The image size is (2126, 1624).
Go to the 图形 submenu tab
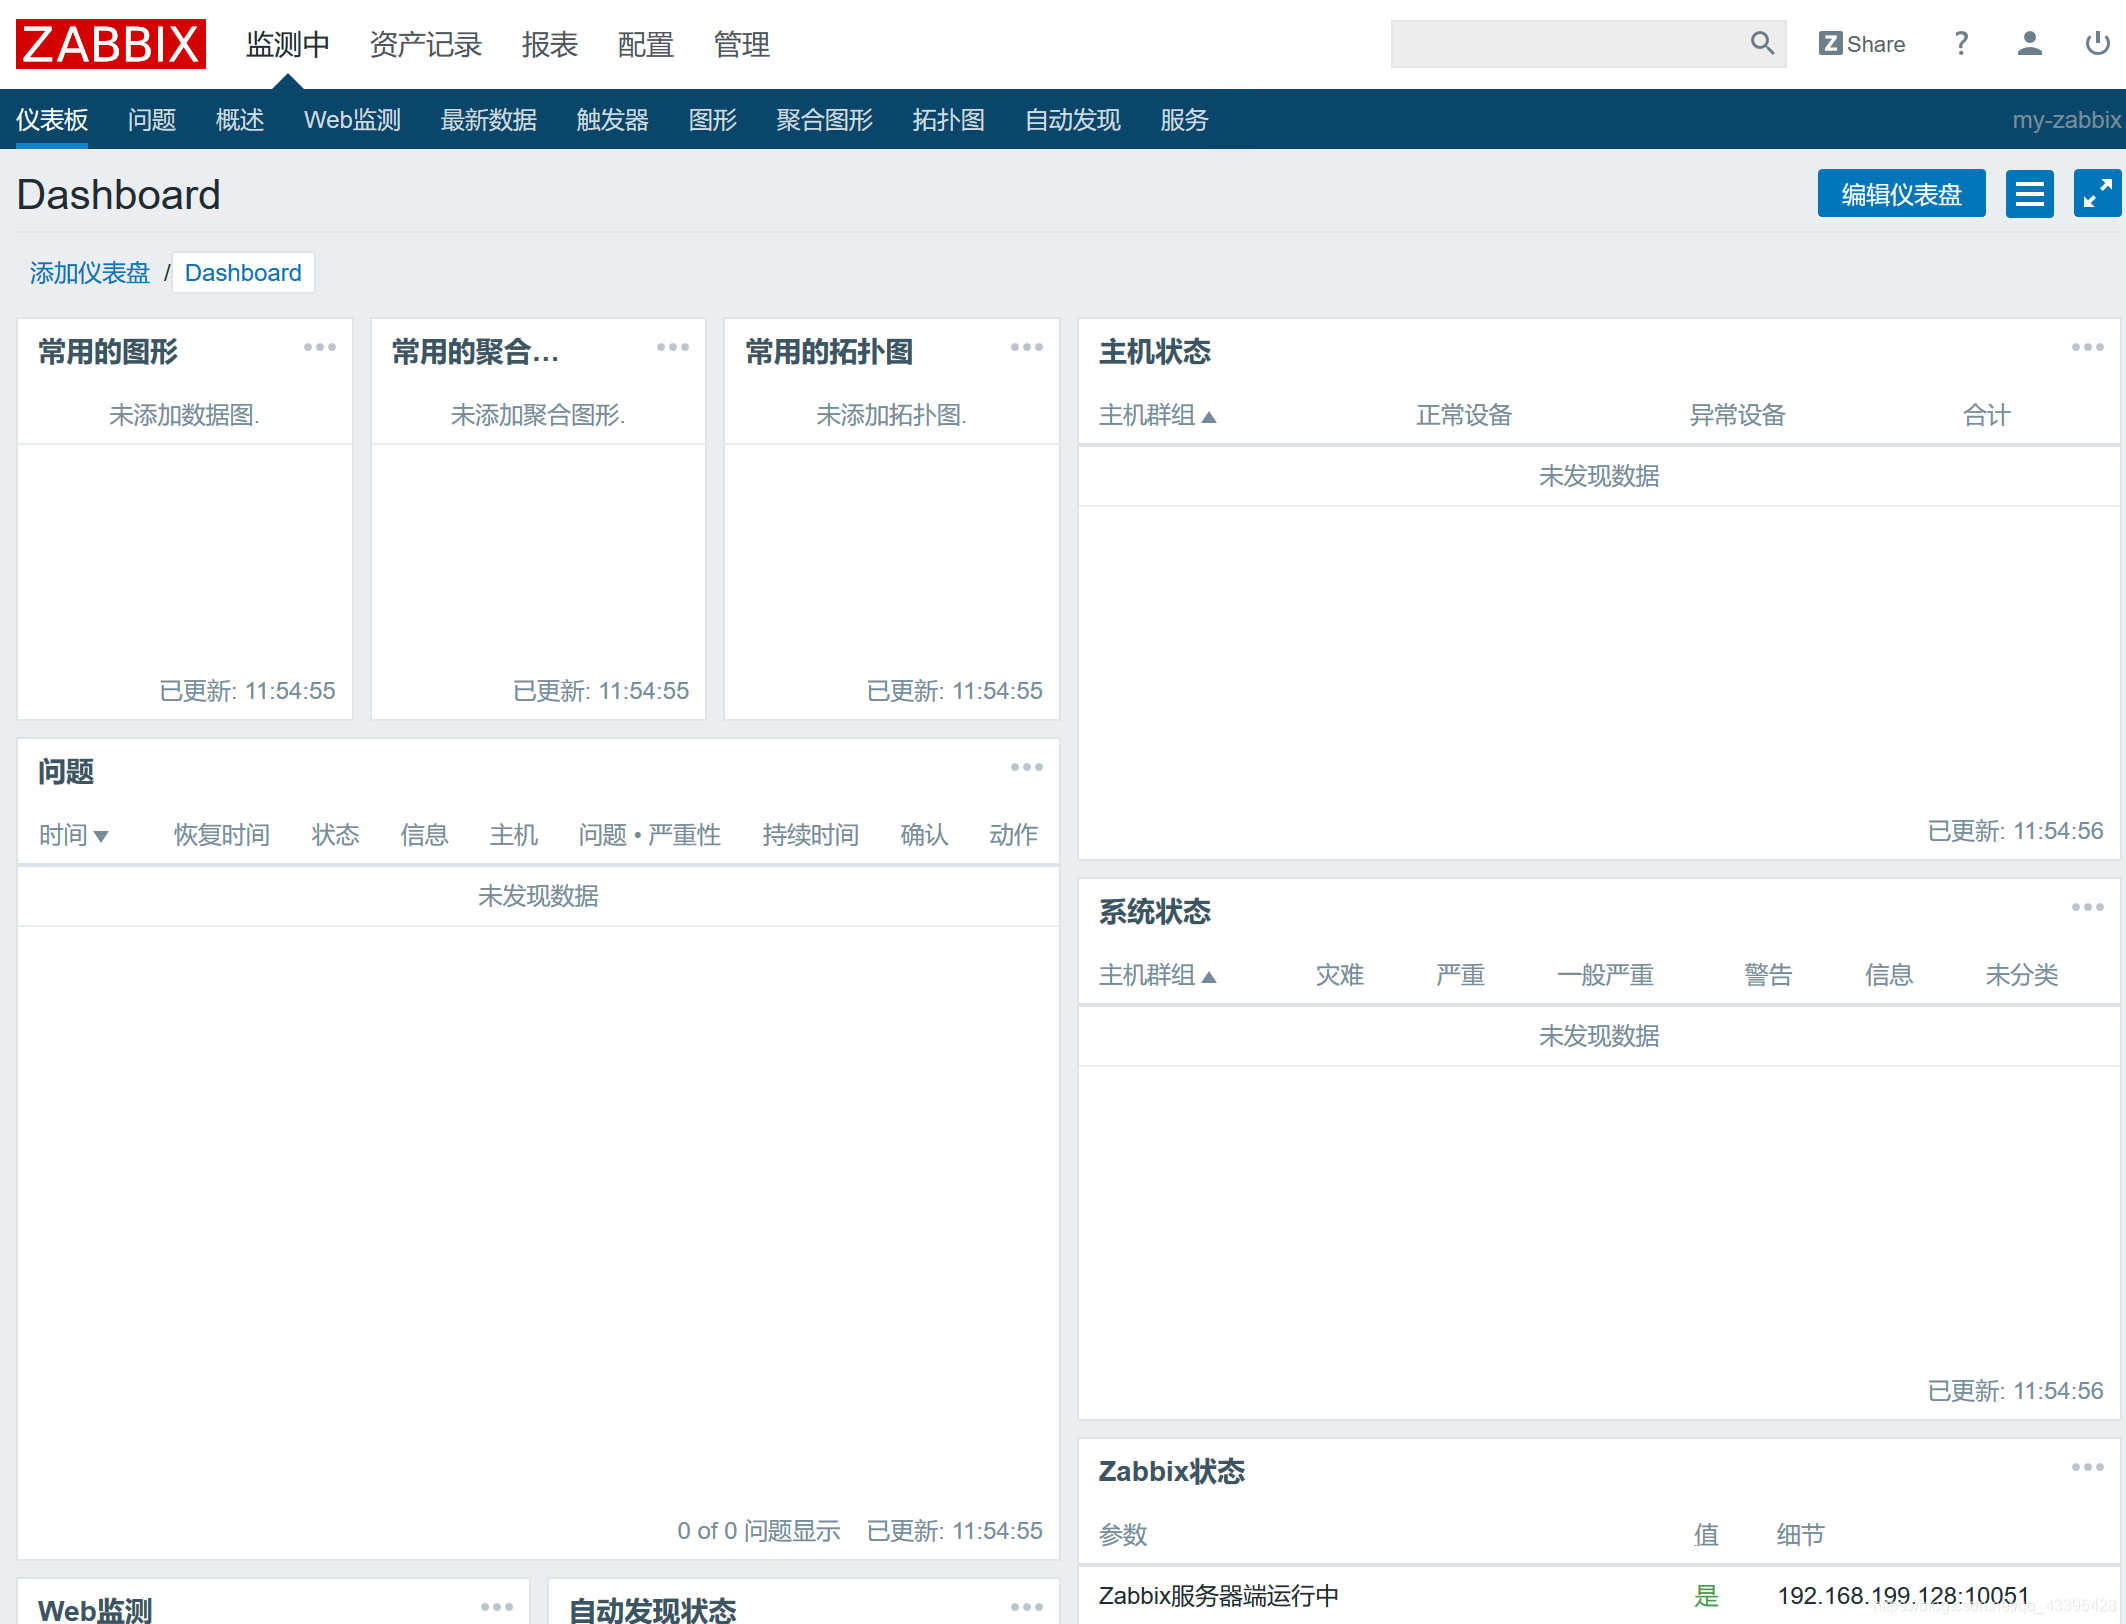pos(713,120)
